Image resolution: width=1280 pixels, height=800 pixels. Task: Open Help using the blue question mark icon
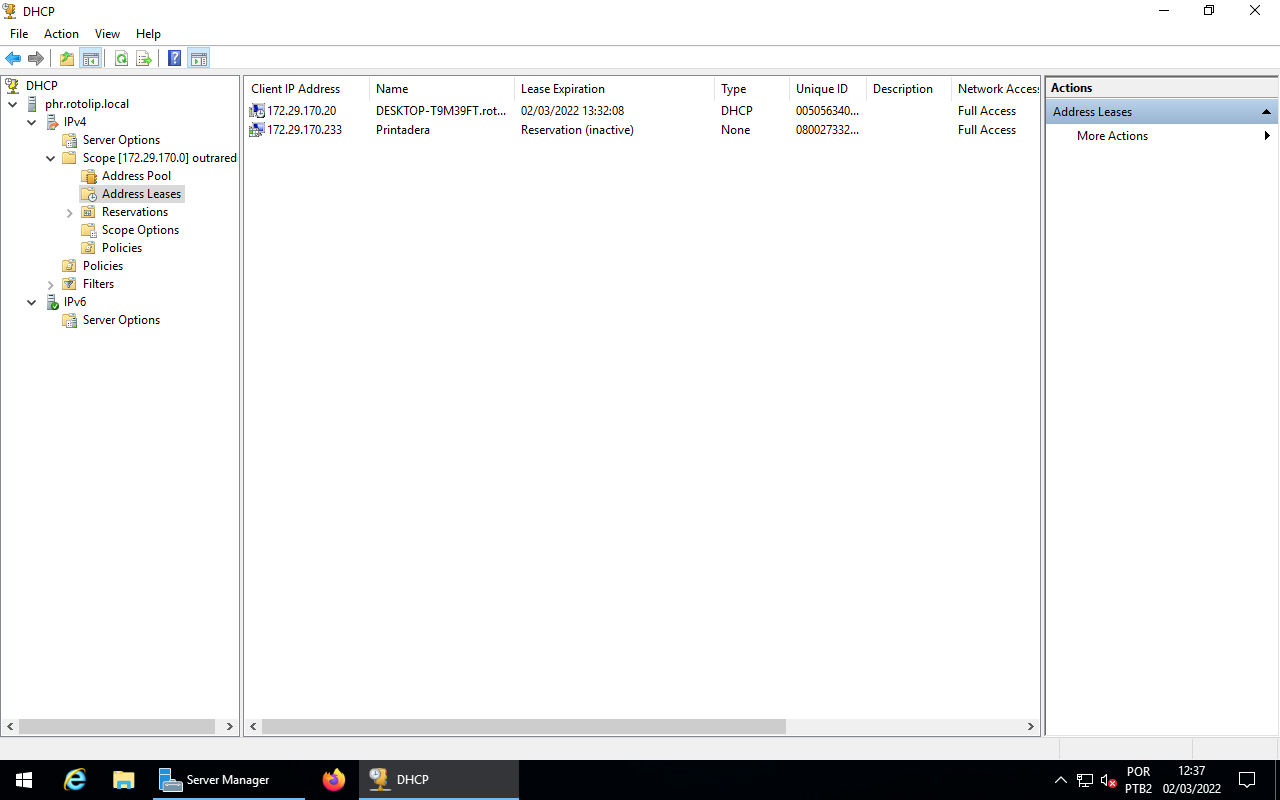[174, 58]
